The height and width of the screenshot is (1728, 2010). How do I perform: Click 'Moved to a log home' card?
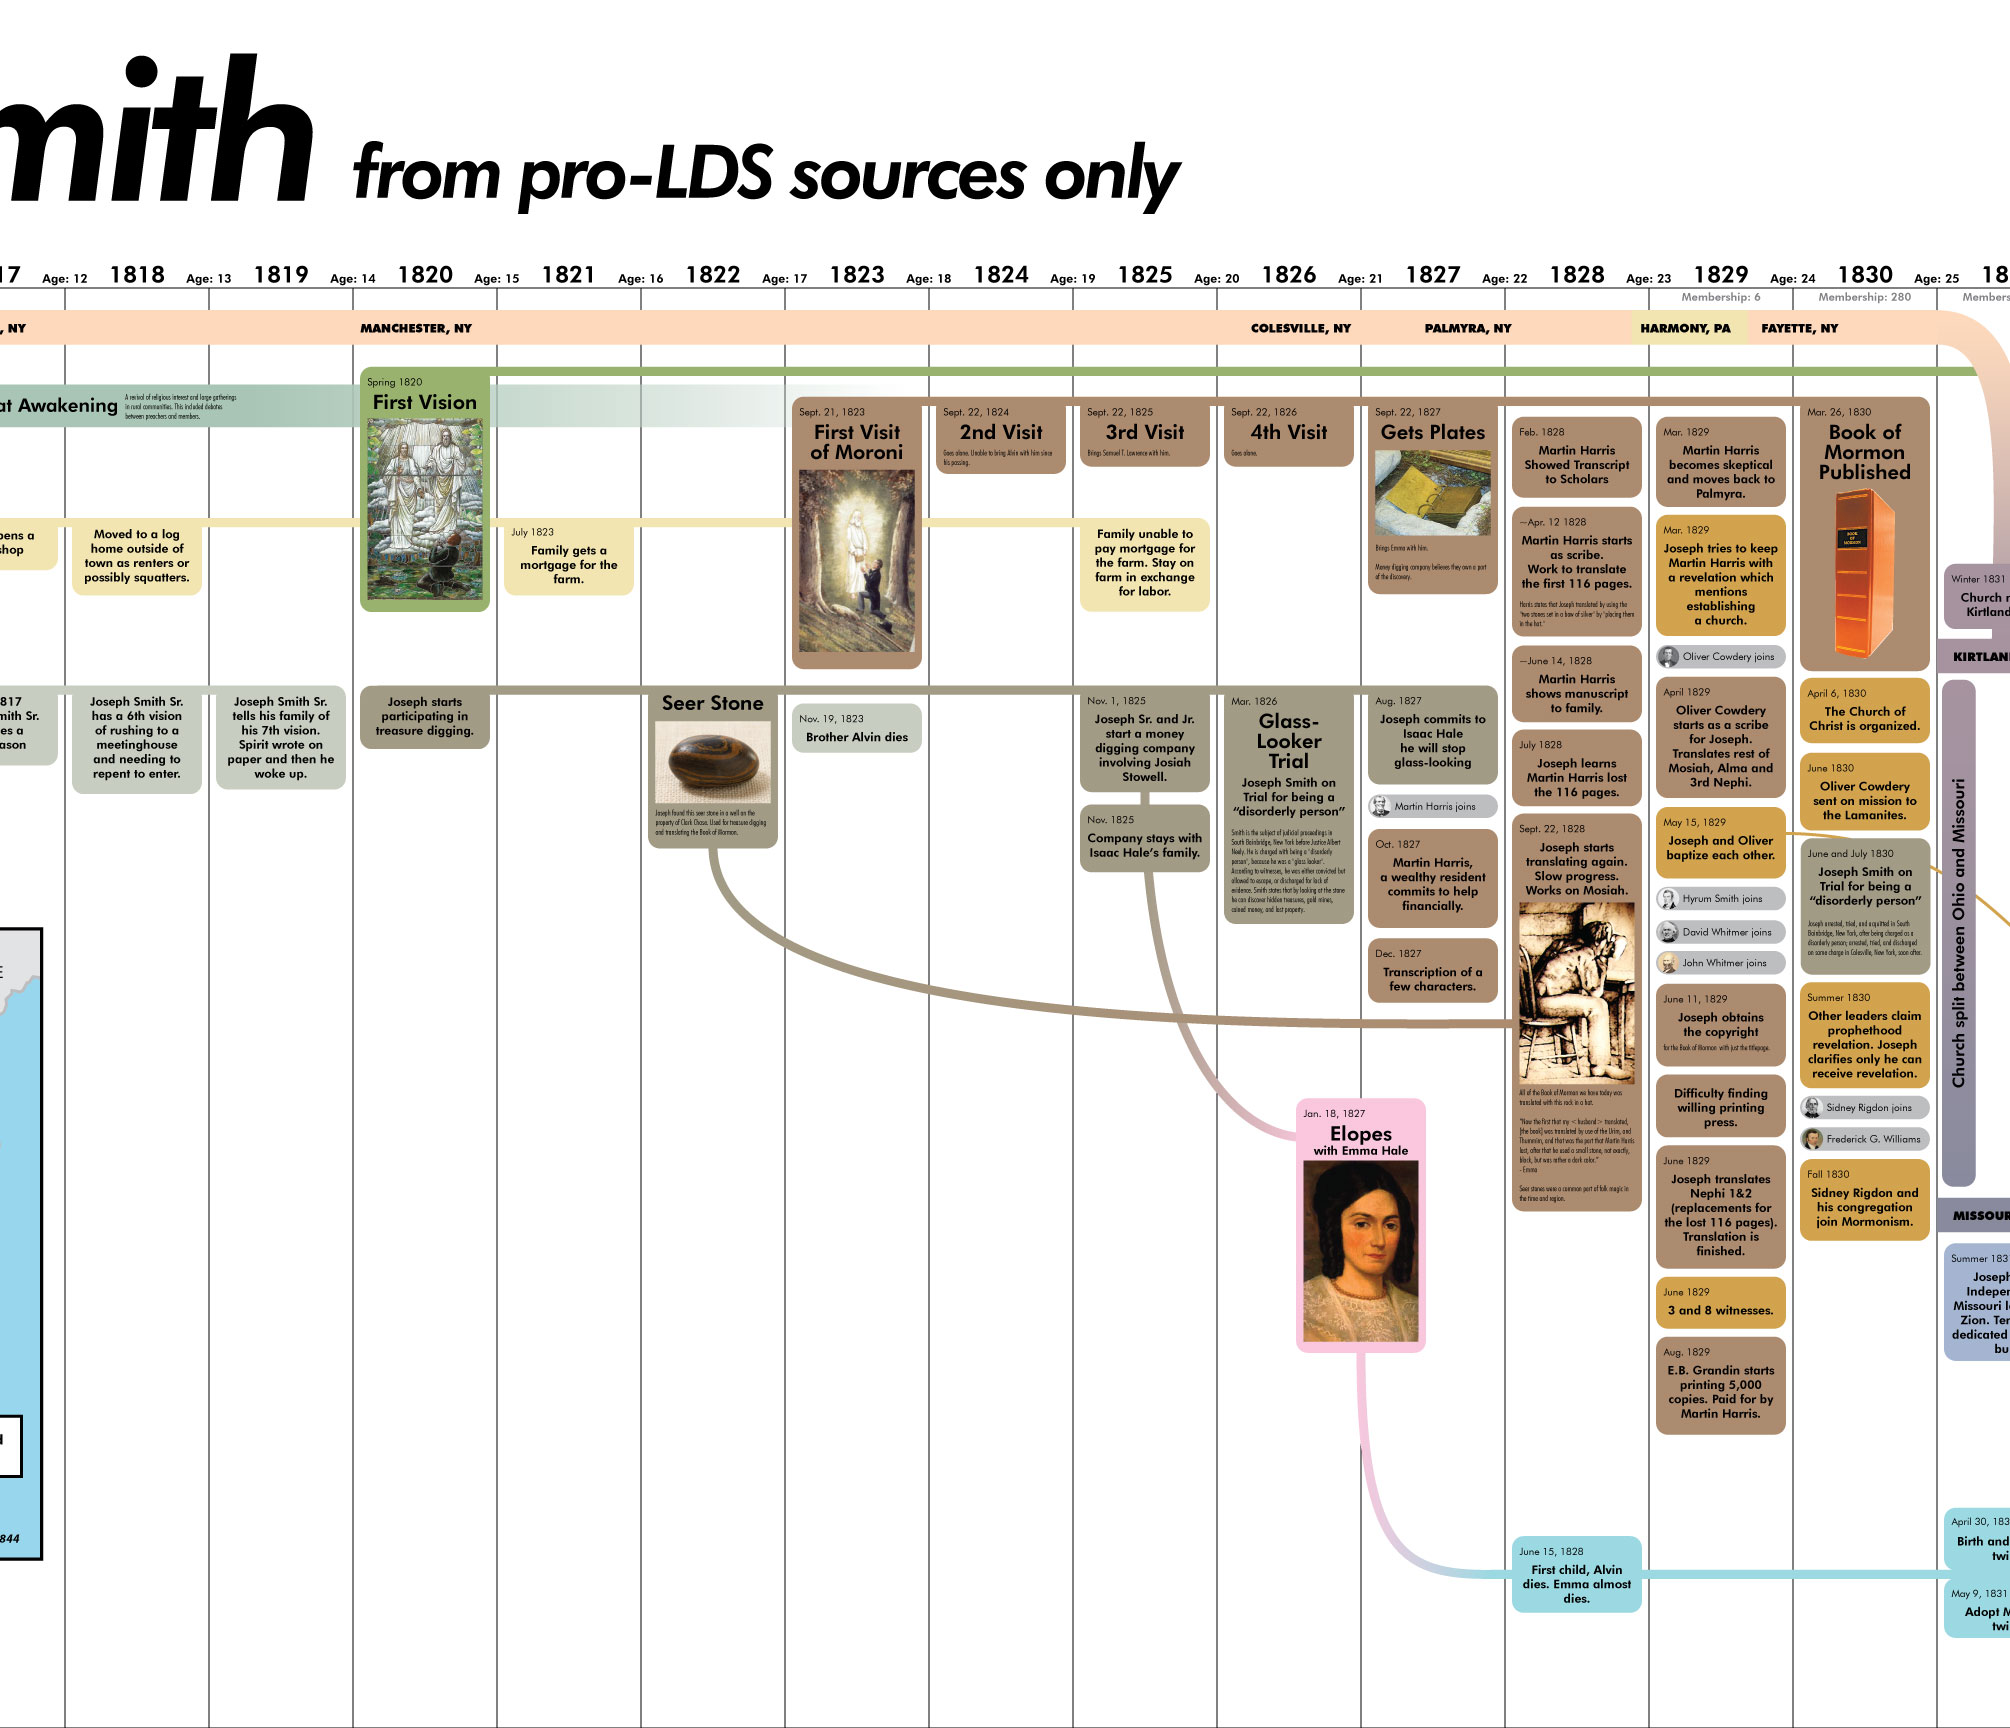point(137,556)
